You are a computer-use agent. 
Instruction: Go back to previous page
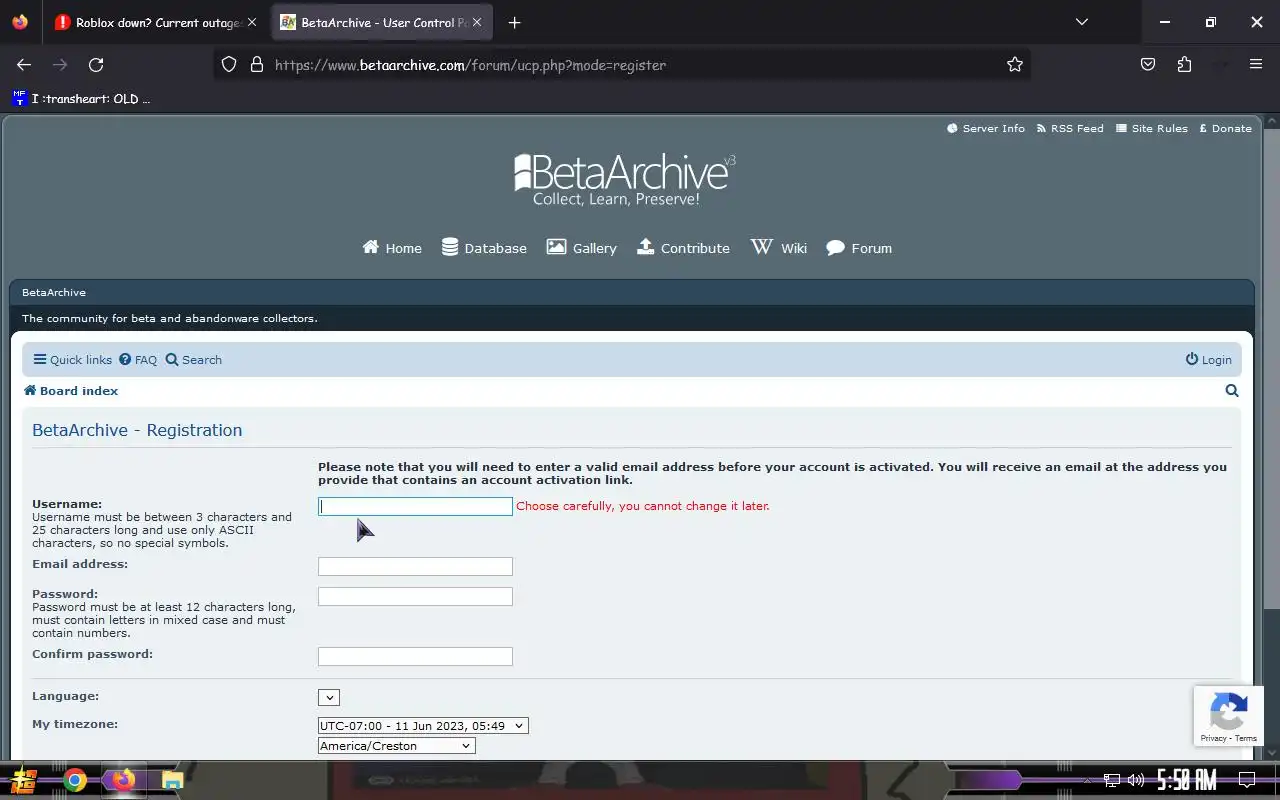[24, 65]
